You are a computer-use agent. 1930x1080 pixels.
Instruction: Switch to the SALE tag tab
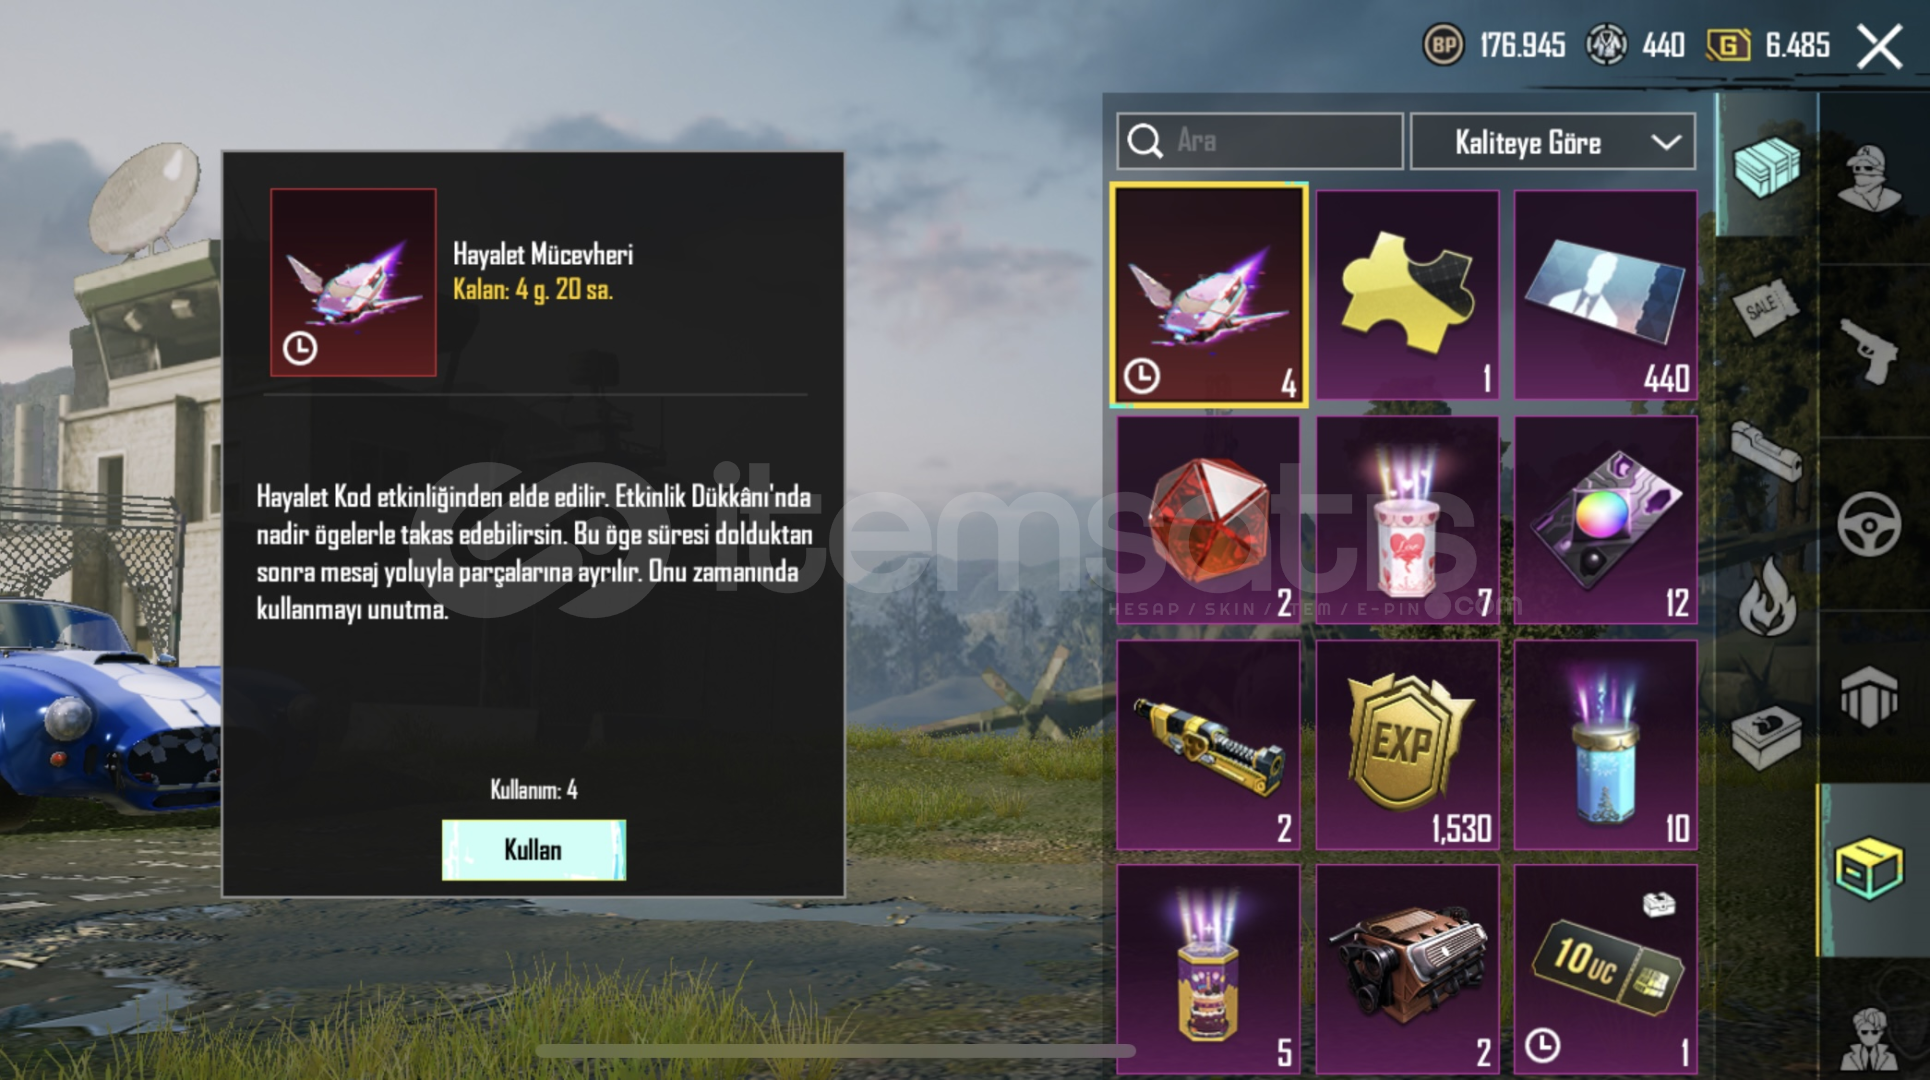(x=1766, y=308)
